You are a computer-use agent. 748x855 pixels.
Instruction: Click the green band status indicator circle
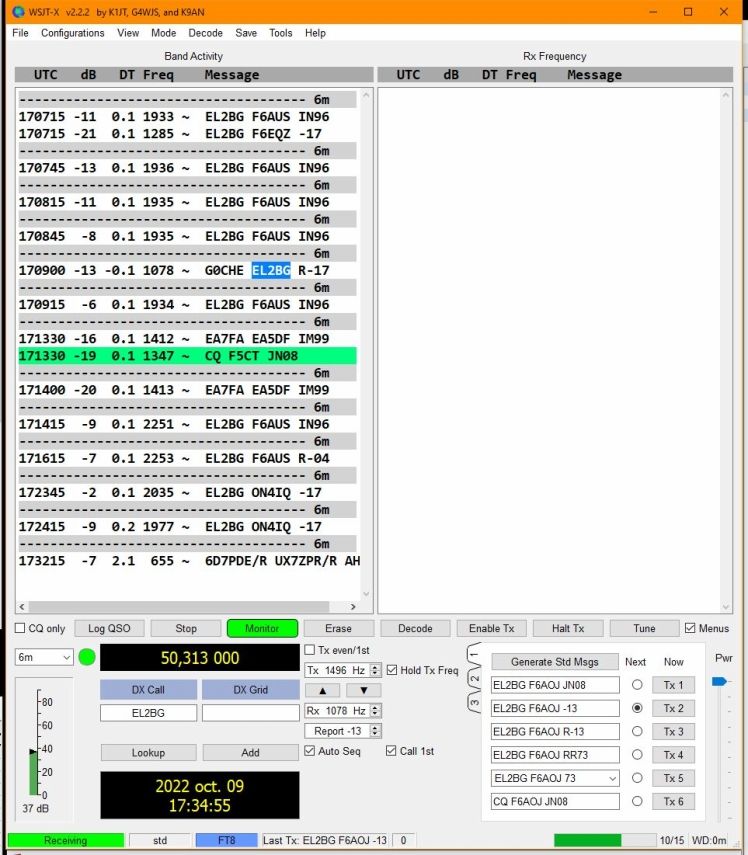[x=87, y=658]
